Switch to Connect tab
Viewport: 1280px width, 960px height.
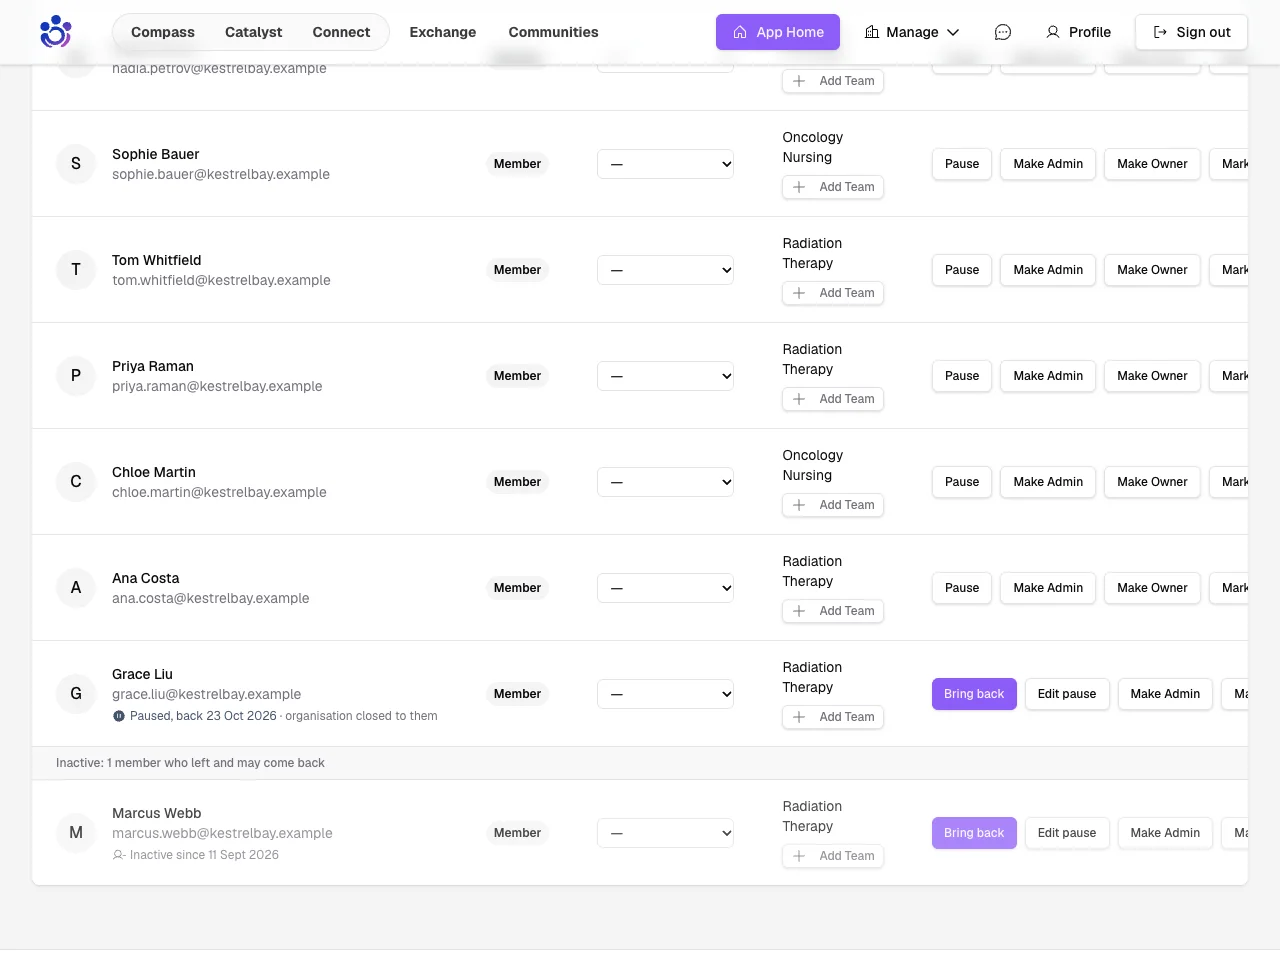[x=341, y=32]
